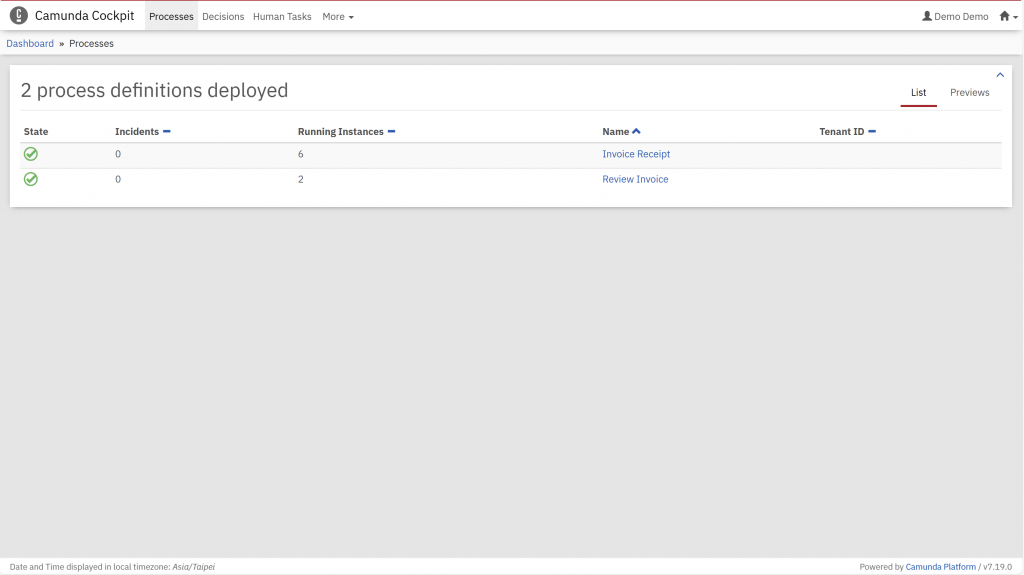This screenshot has width=1024, height=575.
Task: Click the Asia/Taipei timezone text
Action: (193, 567)
